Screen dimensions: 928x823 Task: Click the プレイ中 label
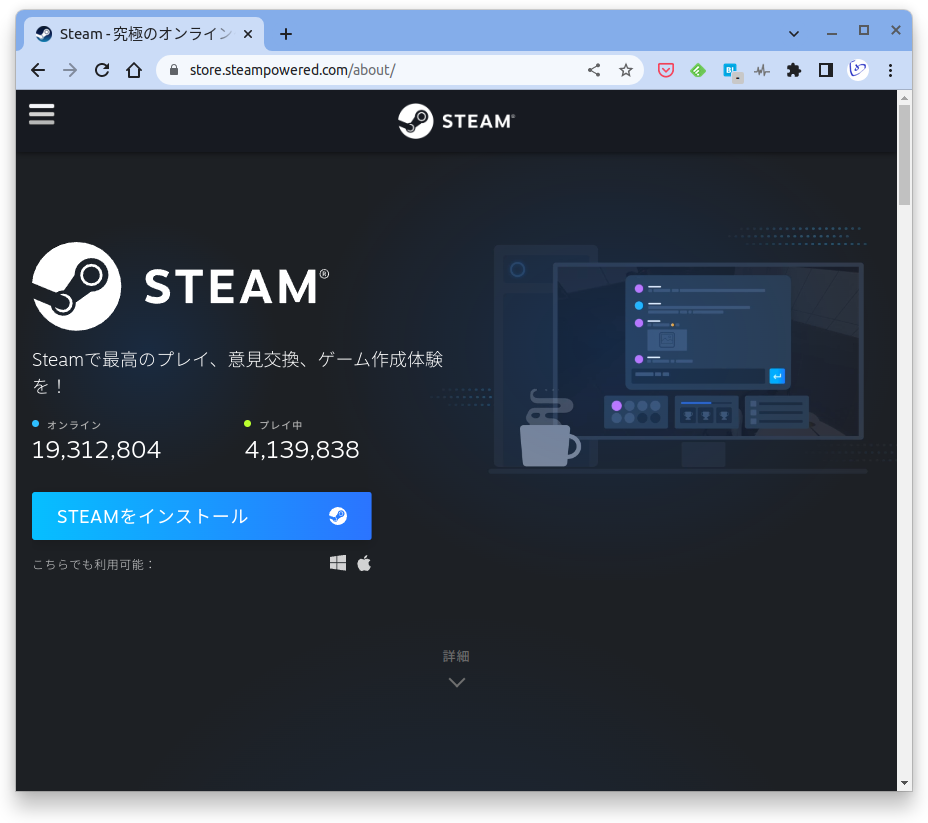click(x=281, y=425)
